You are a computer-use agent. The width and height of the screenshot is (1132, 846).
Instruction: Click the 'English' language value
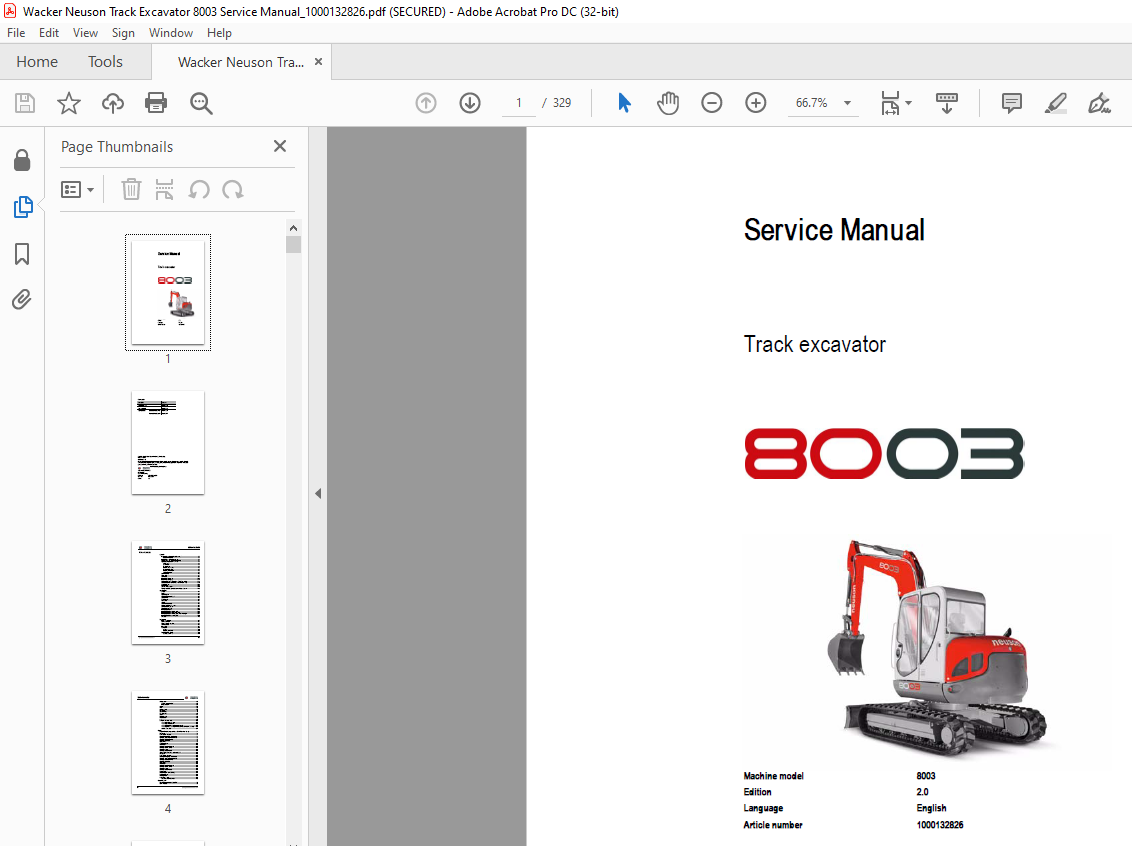click(931, 808)
